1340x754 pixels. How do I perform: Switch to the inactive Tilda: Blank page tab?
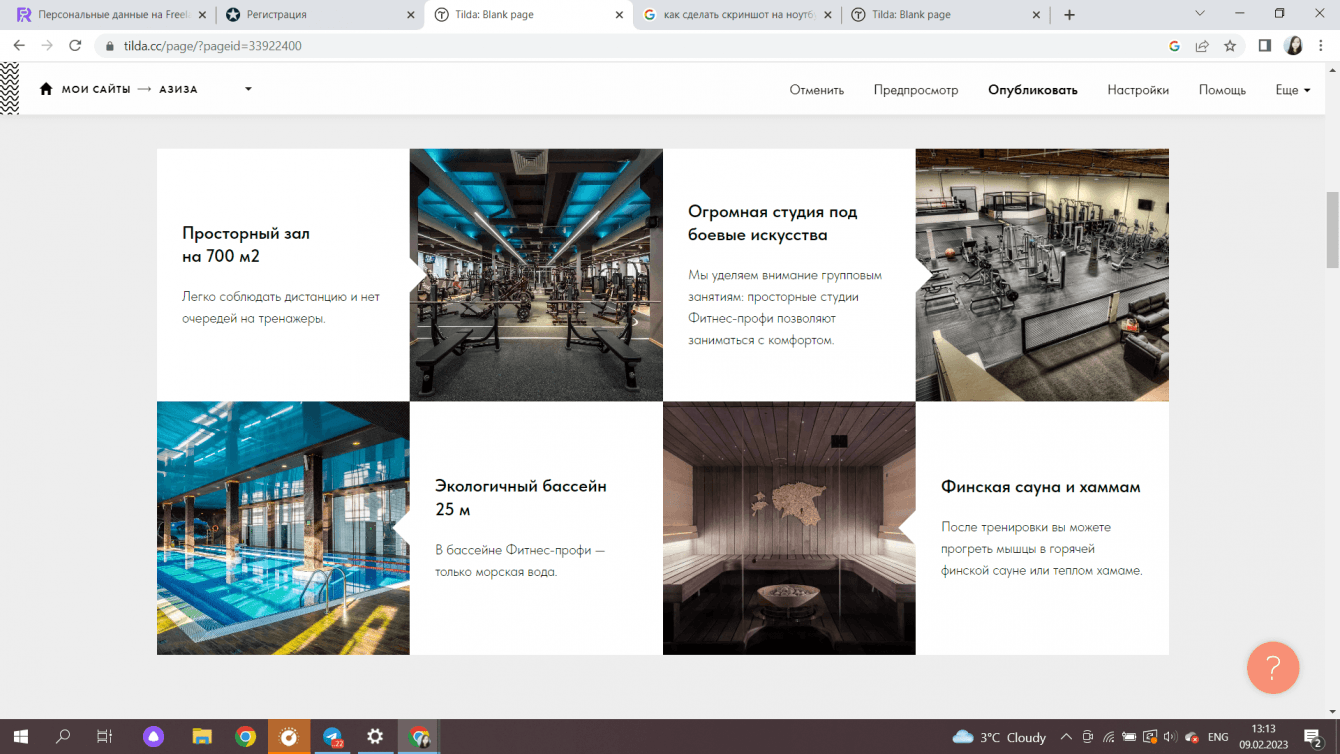(944, 15)
